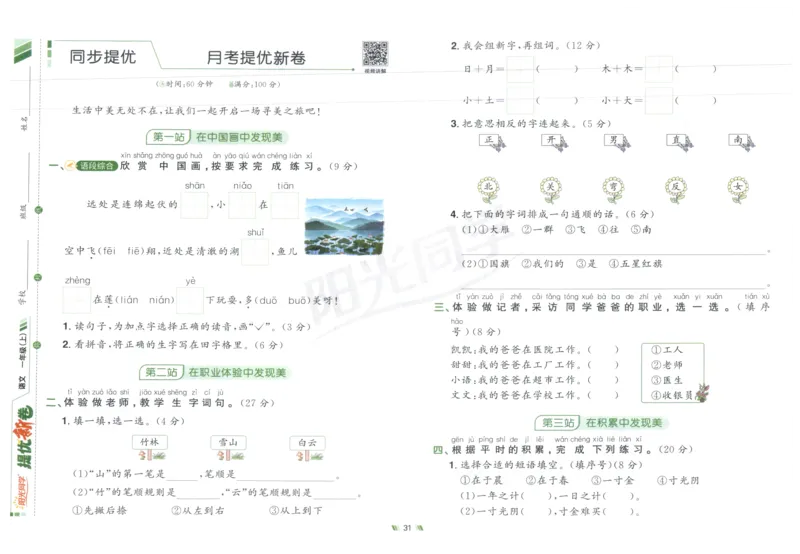Screen dimensions: 800x554
Task: Click the flag labeled 直
Action: pos(680,142)
